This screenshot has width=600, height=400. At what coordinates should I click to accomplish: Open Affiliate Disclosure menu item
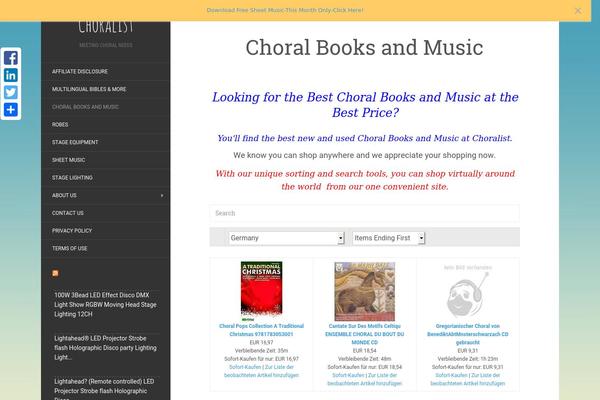click(x=80, y=72)
